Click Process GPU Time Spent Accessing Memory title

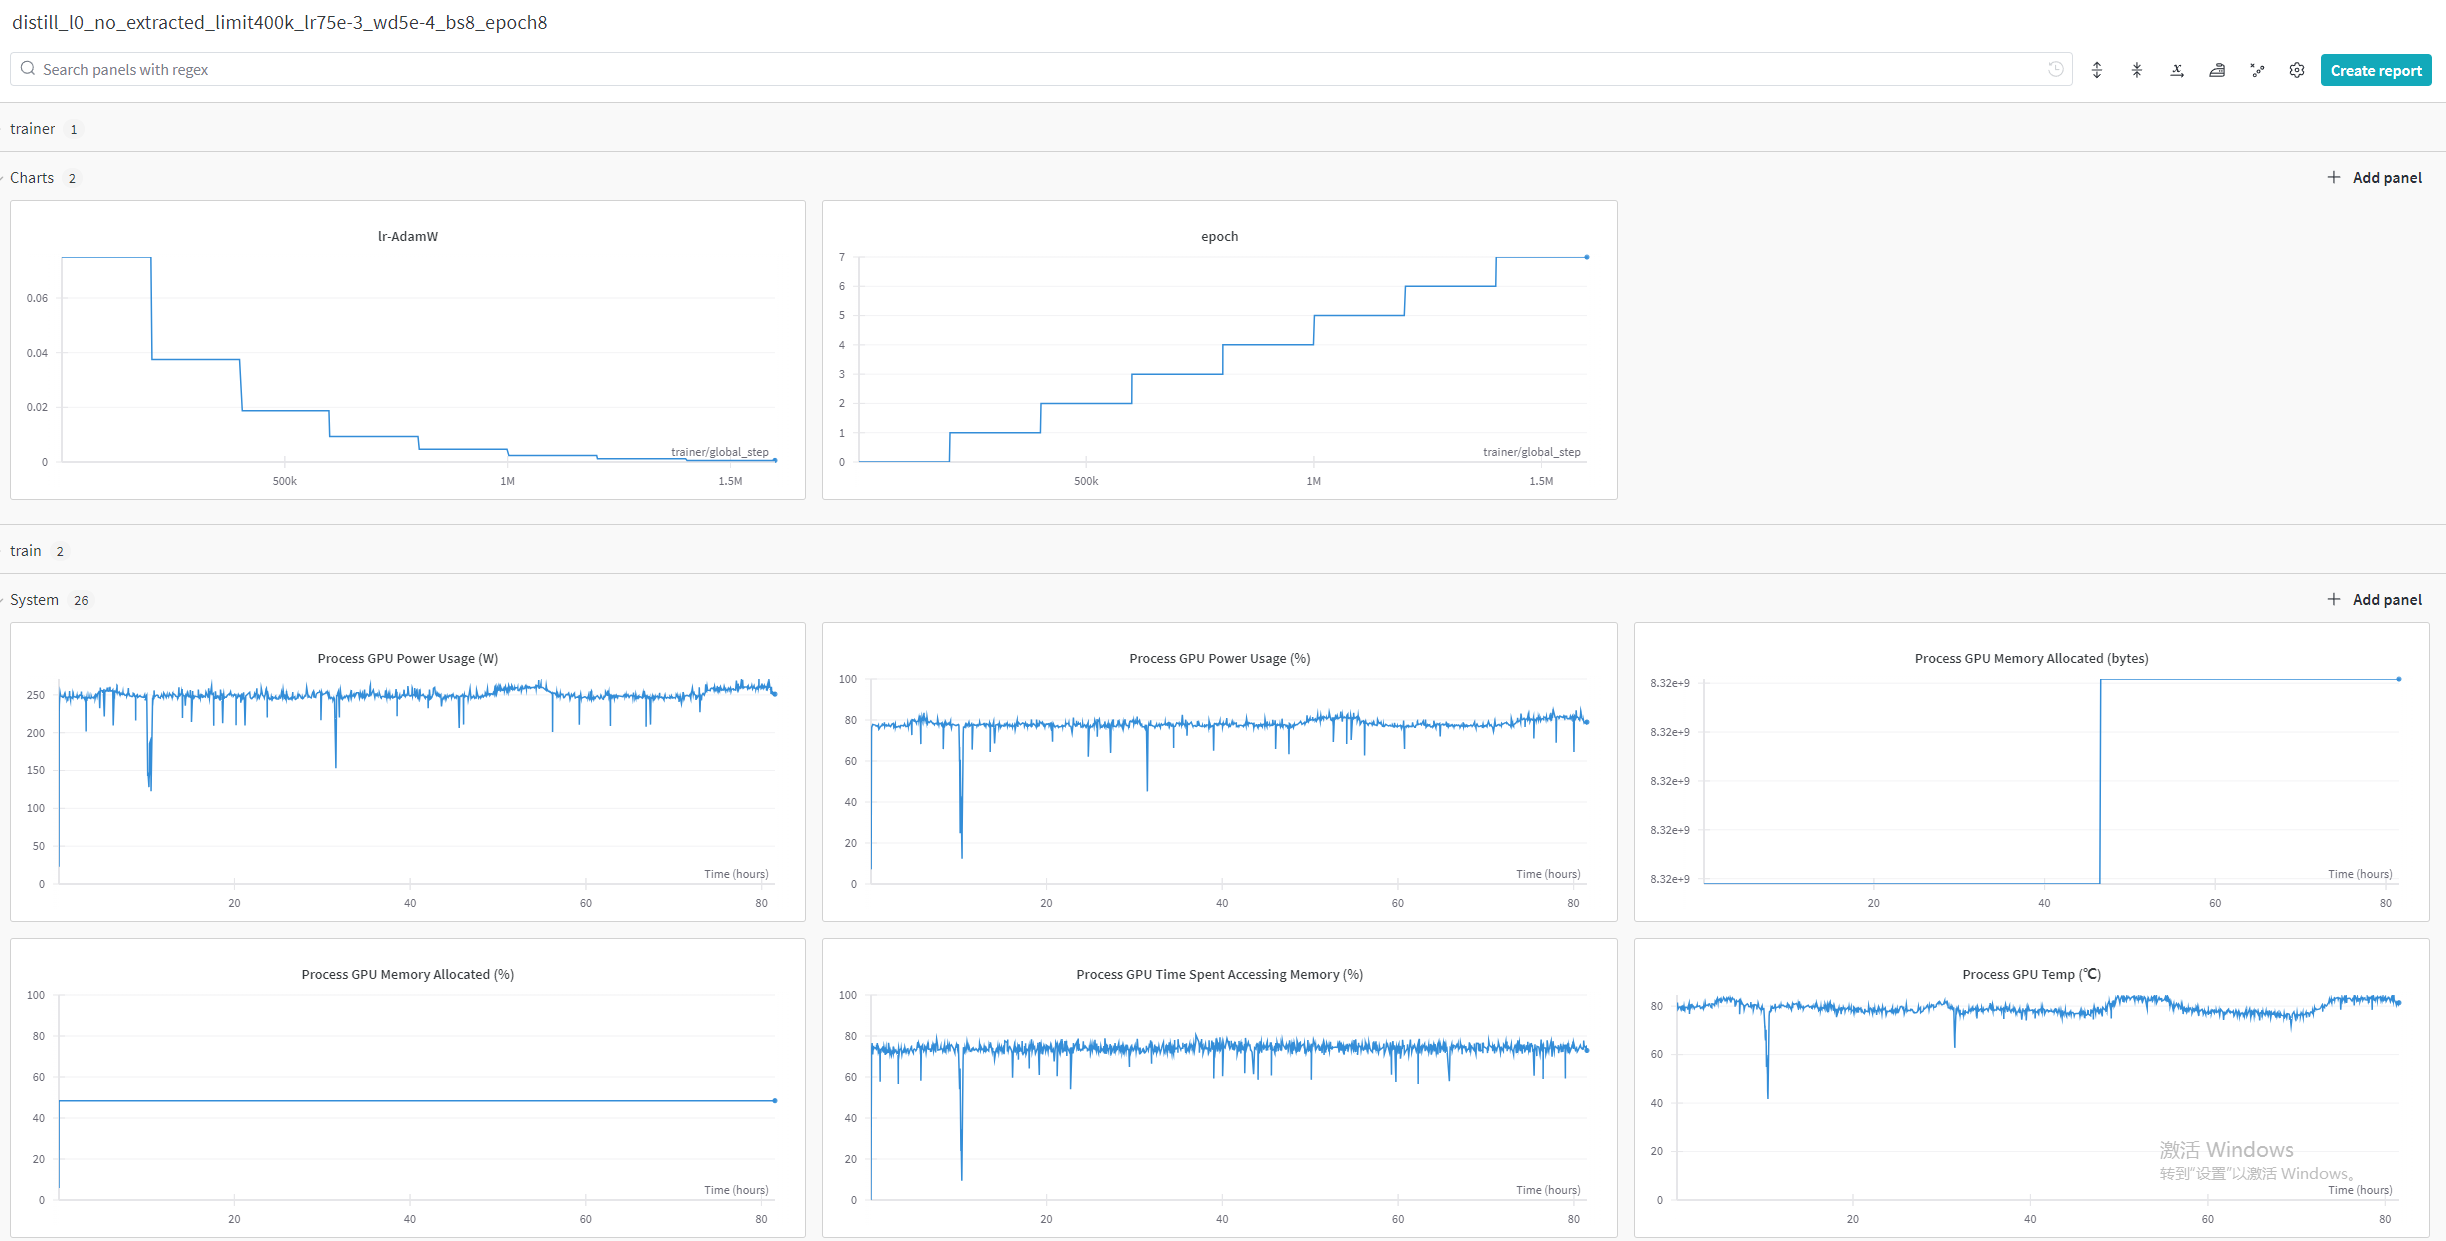click(1219, 974)
